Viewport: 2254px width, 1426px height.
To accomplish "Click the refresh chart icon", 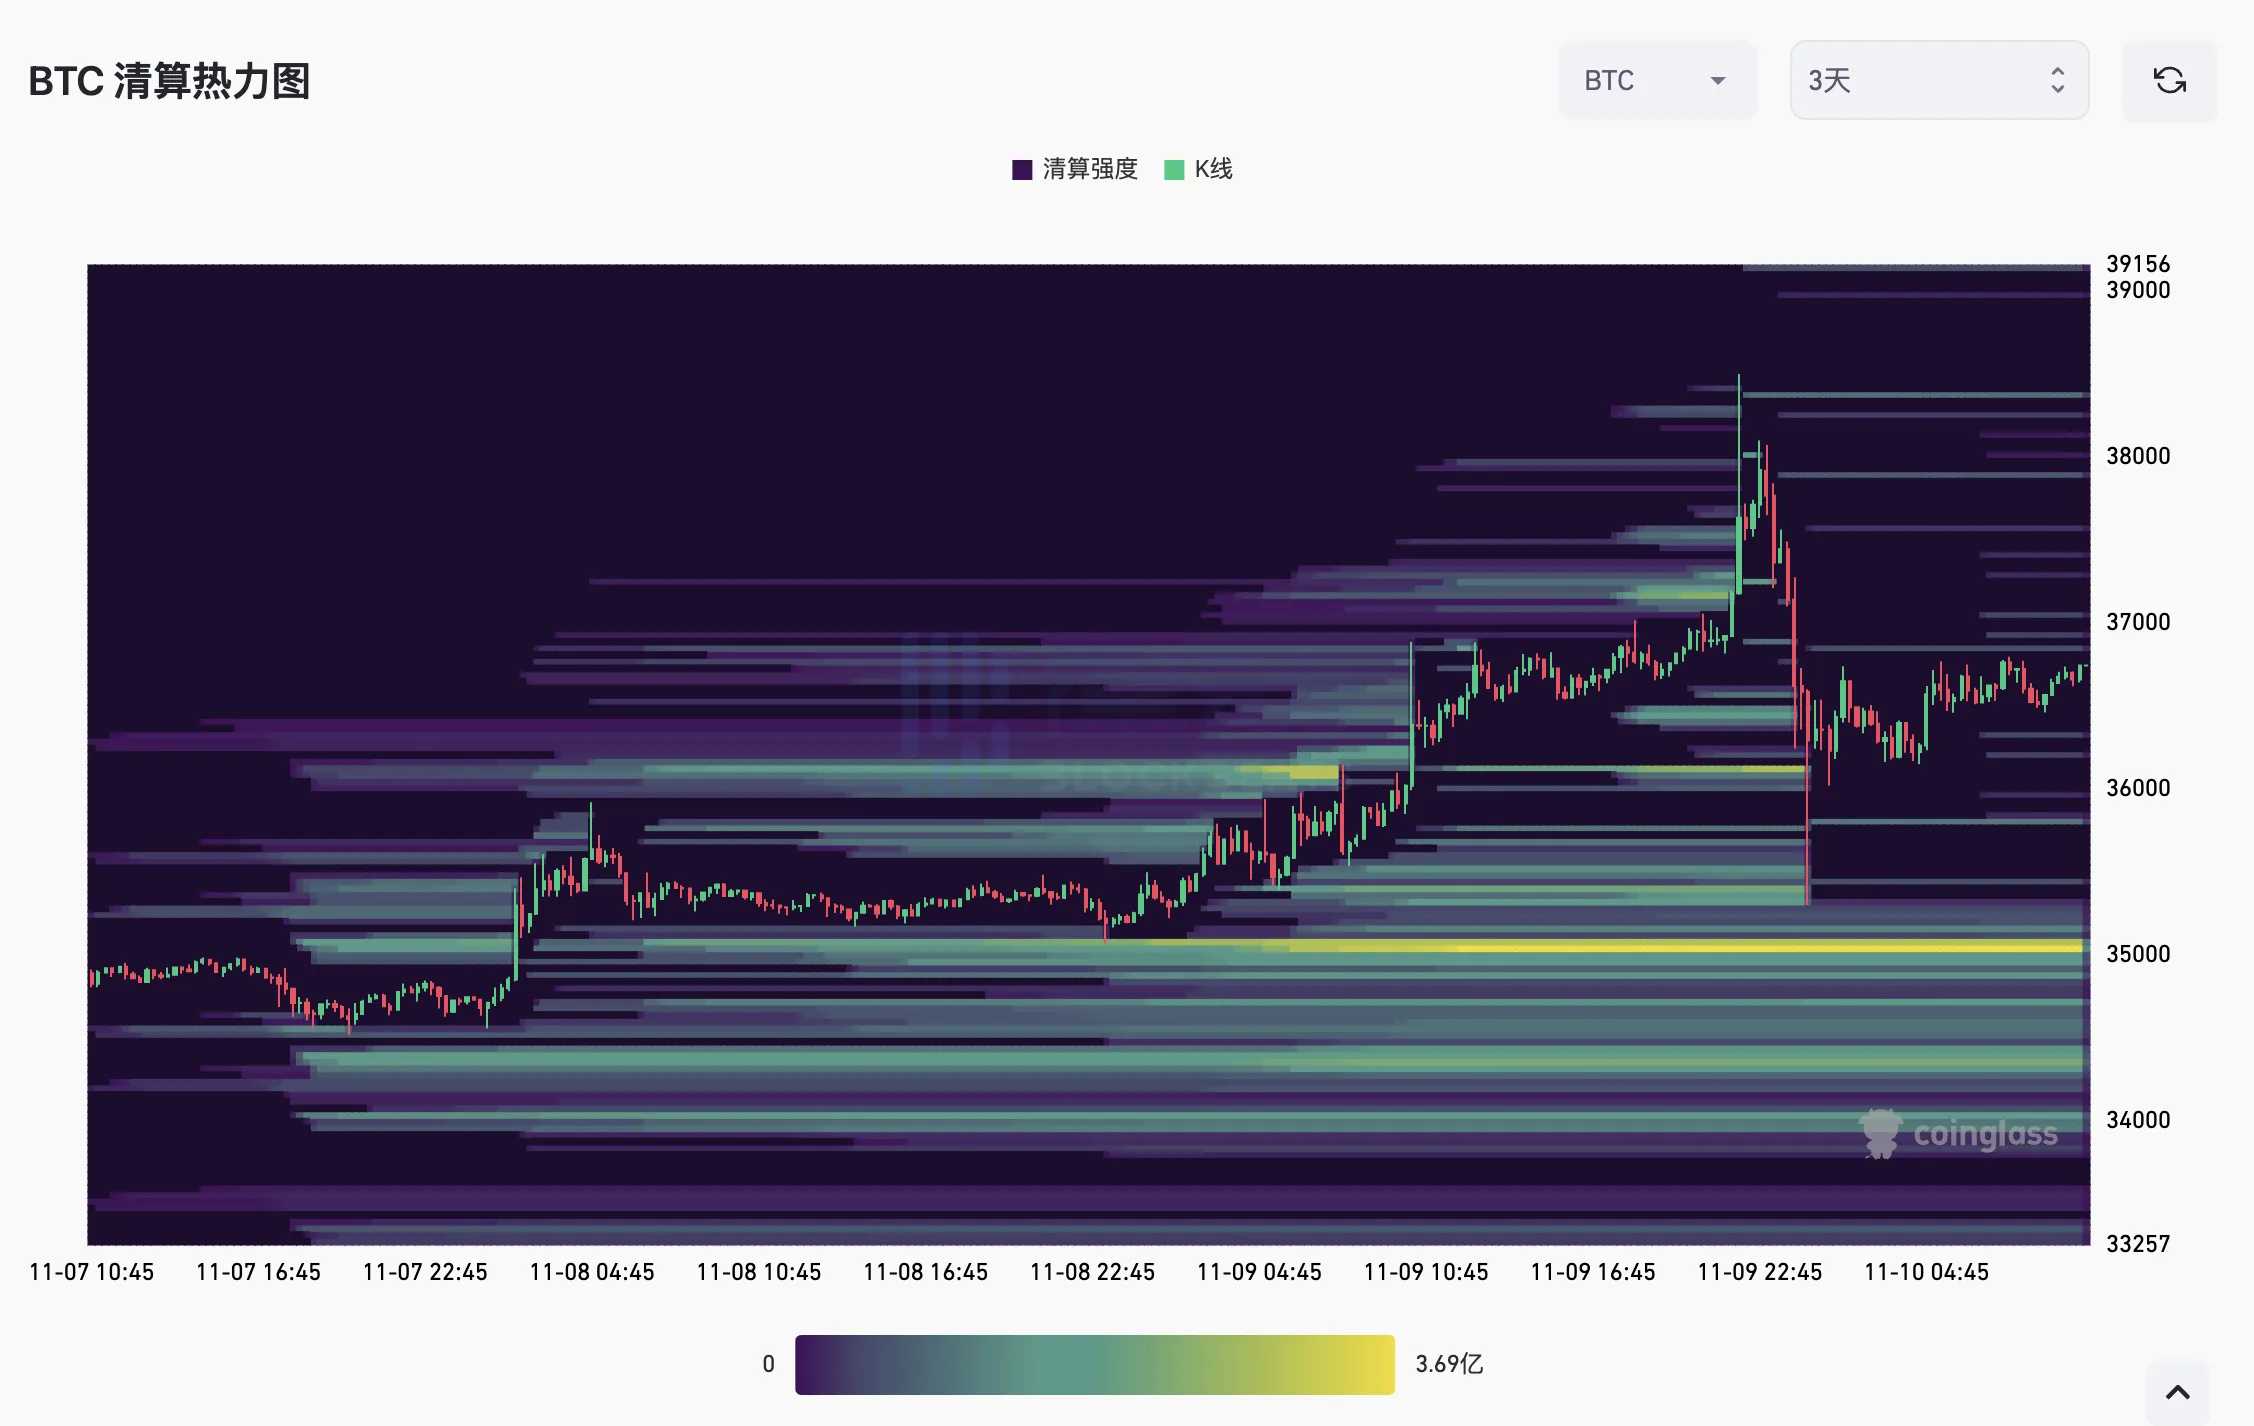I will tap(2169, 81).
